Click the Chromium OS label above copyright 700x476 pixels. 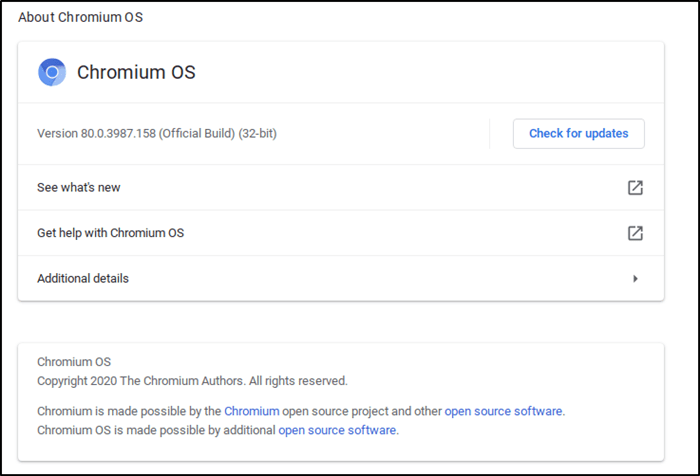[74, 362]
